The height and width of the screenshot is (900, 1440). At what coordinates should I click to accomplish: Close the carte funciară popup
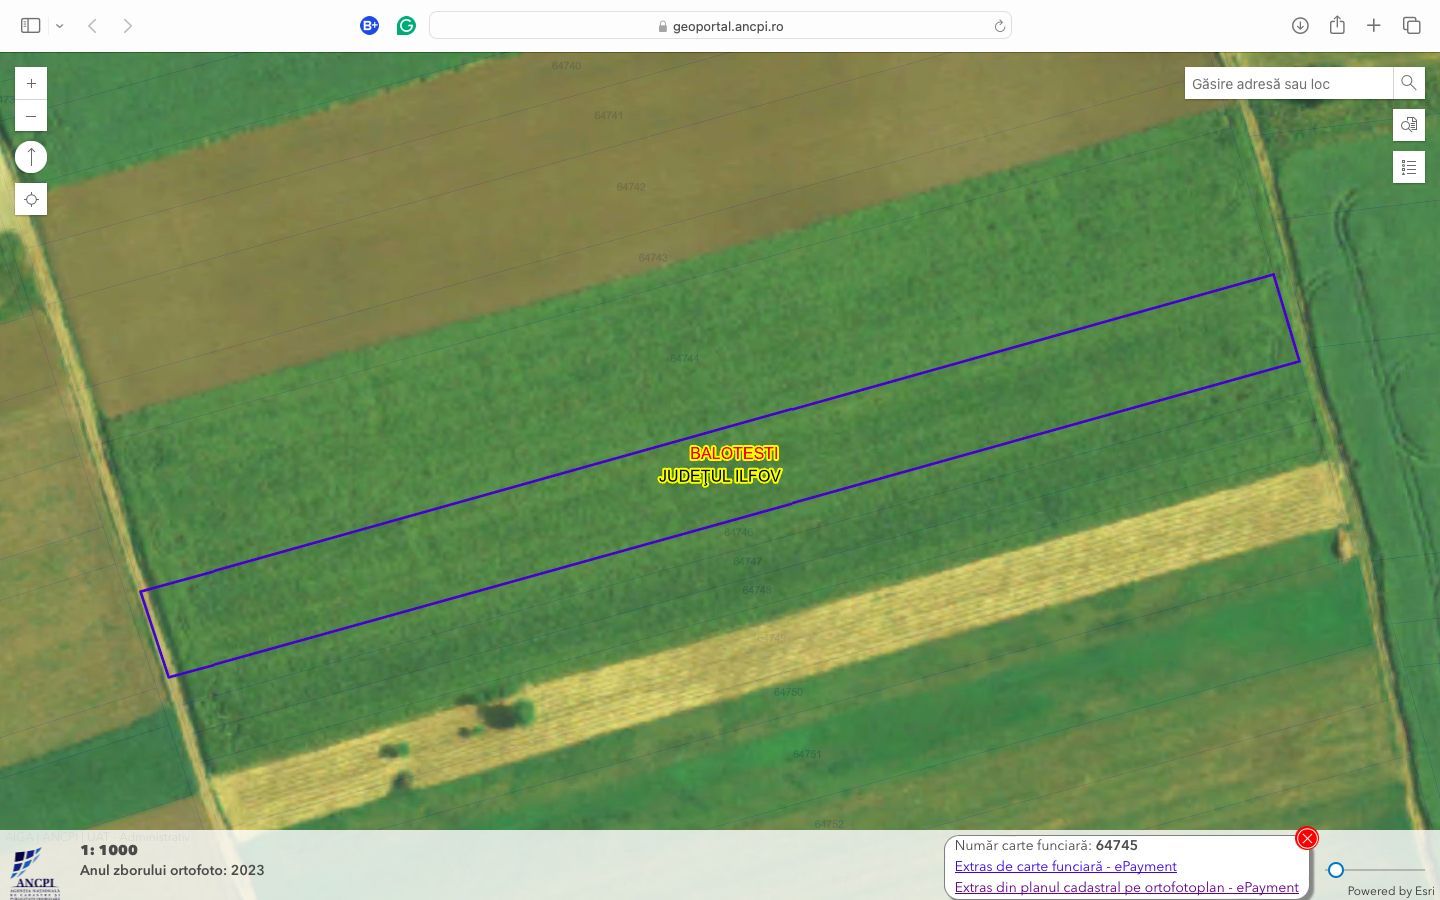pyautogui.click(x=1306, y=838)
